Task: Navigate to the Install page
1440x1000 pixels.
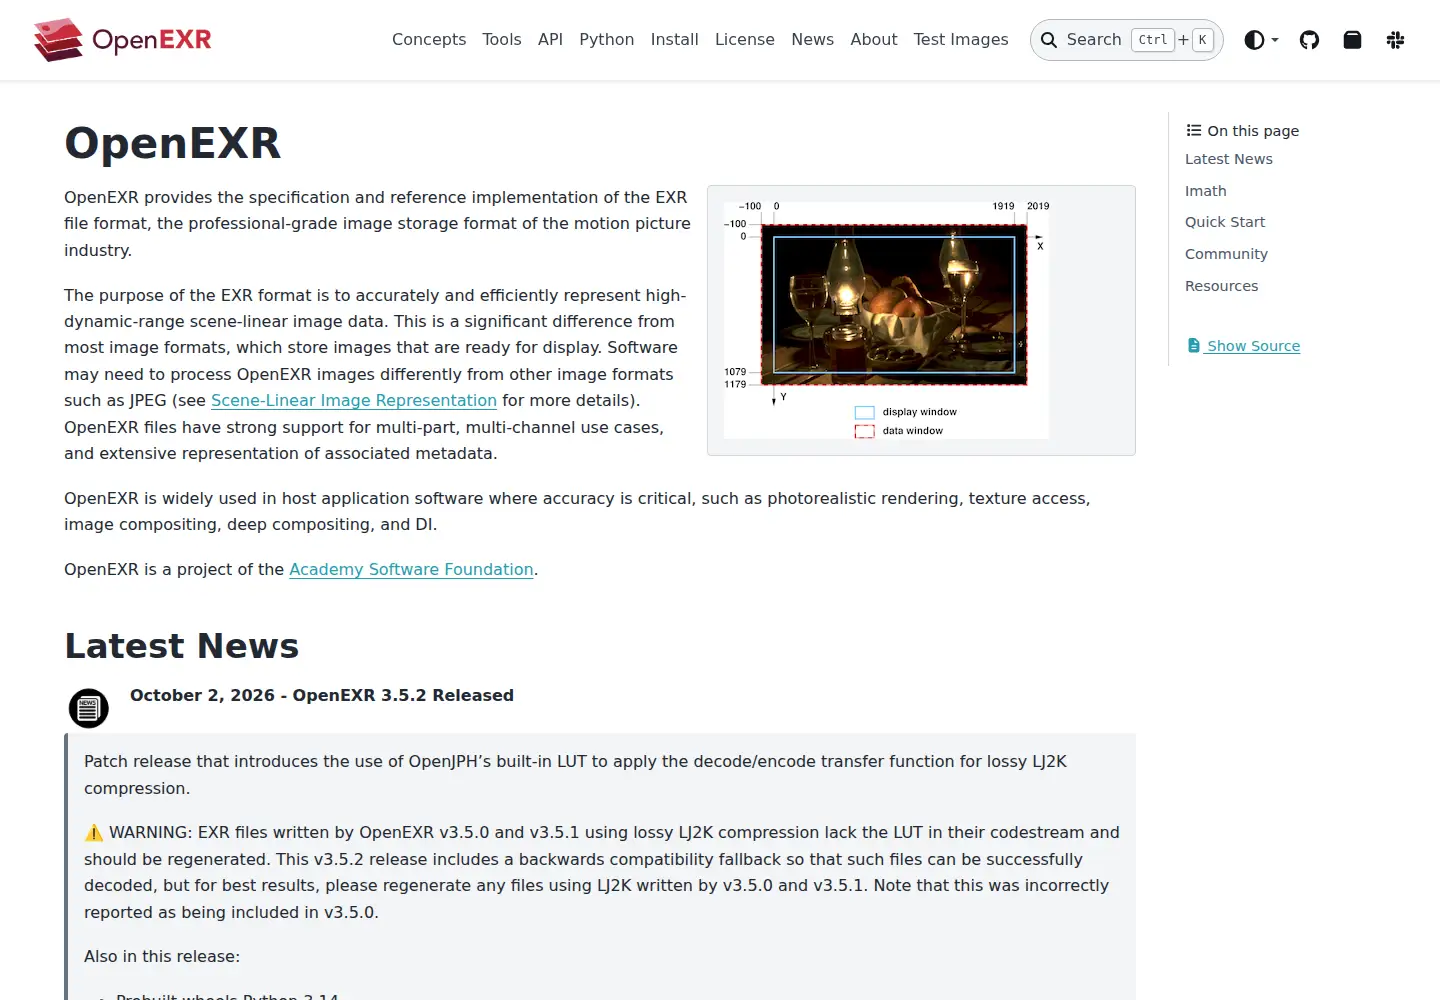Action: [x=674, y=40]
